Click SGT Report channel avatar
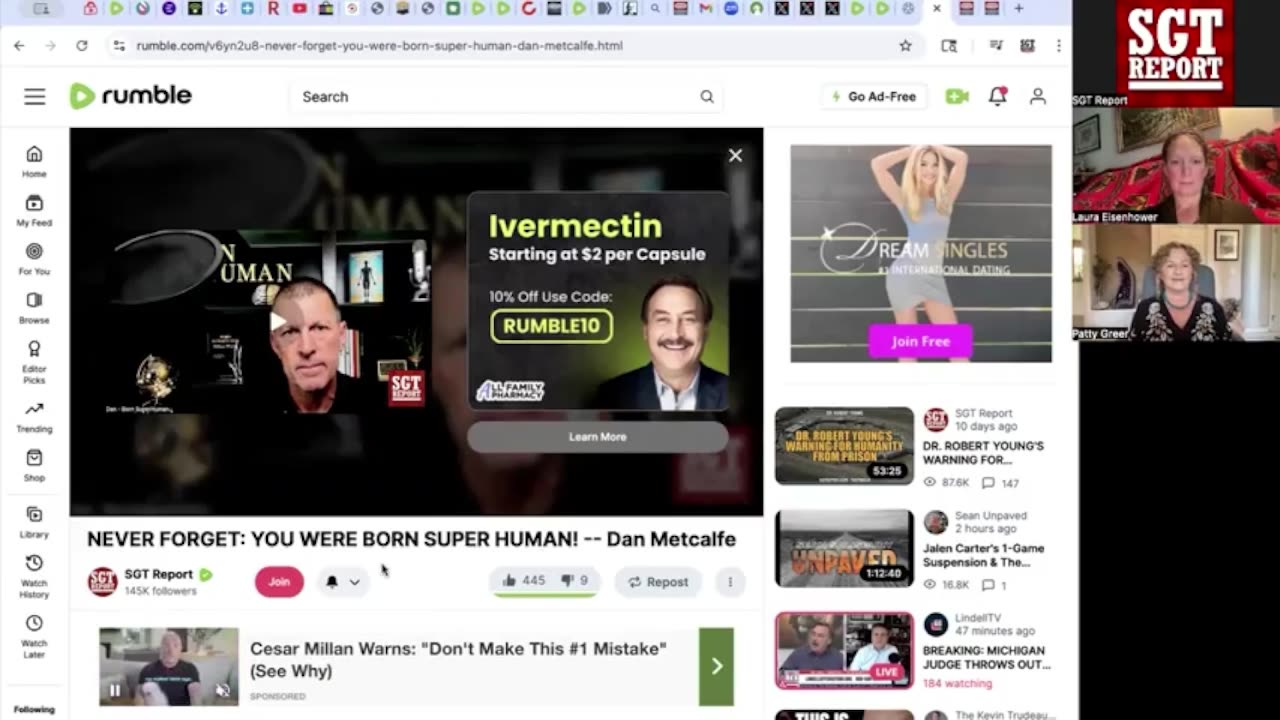This screenshot has width=1280, height=720. (102, 582)
